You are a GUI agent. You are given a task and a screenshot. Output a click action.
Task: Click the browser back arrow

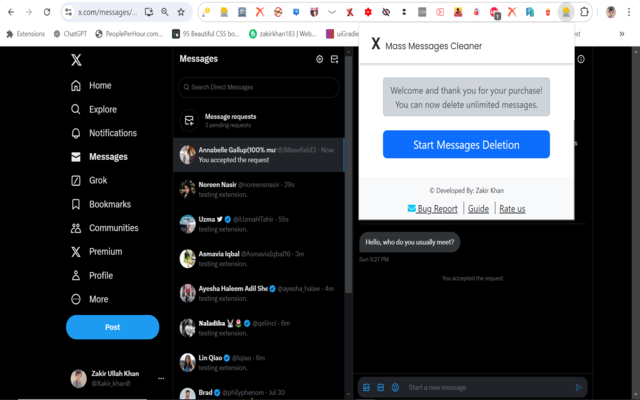click(x=11, y=12)
